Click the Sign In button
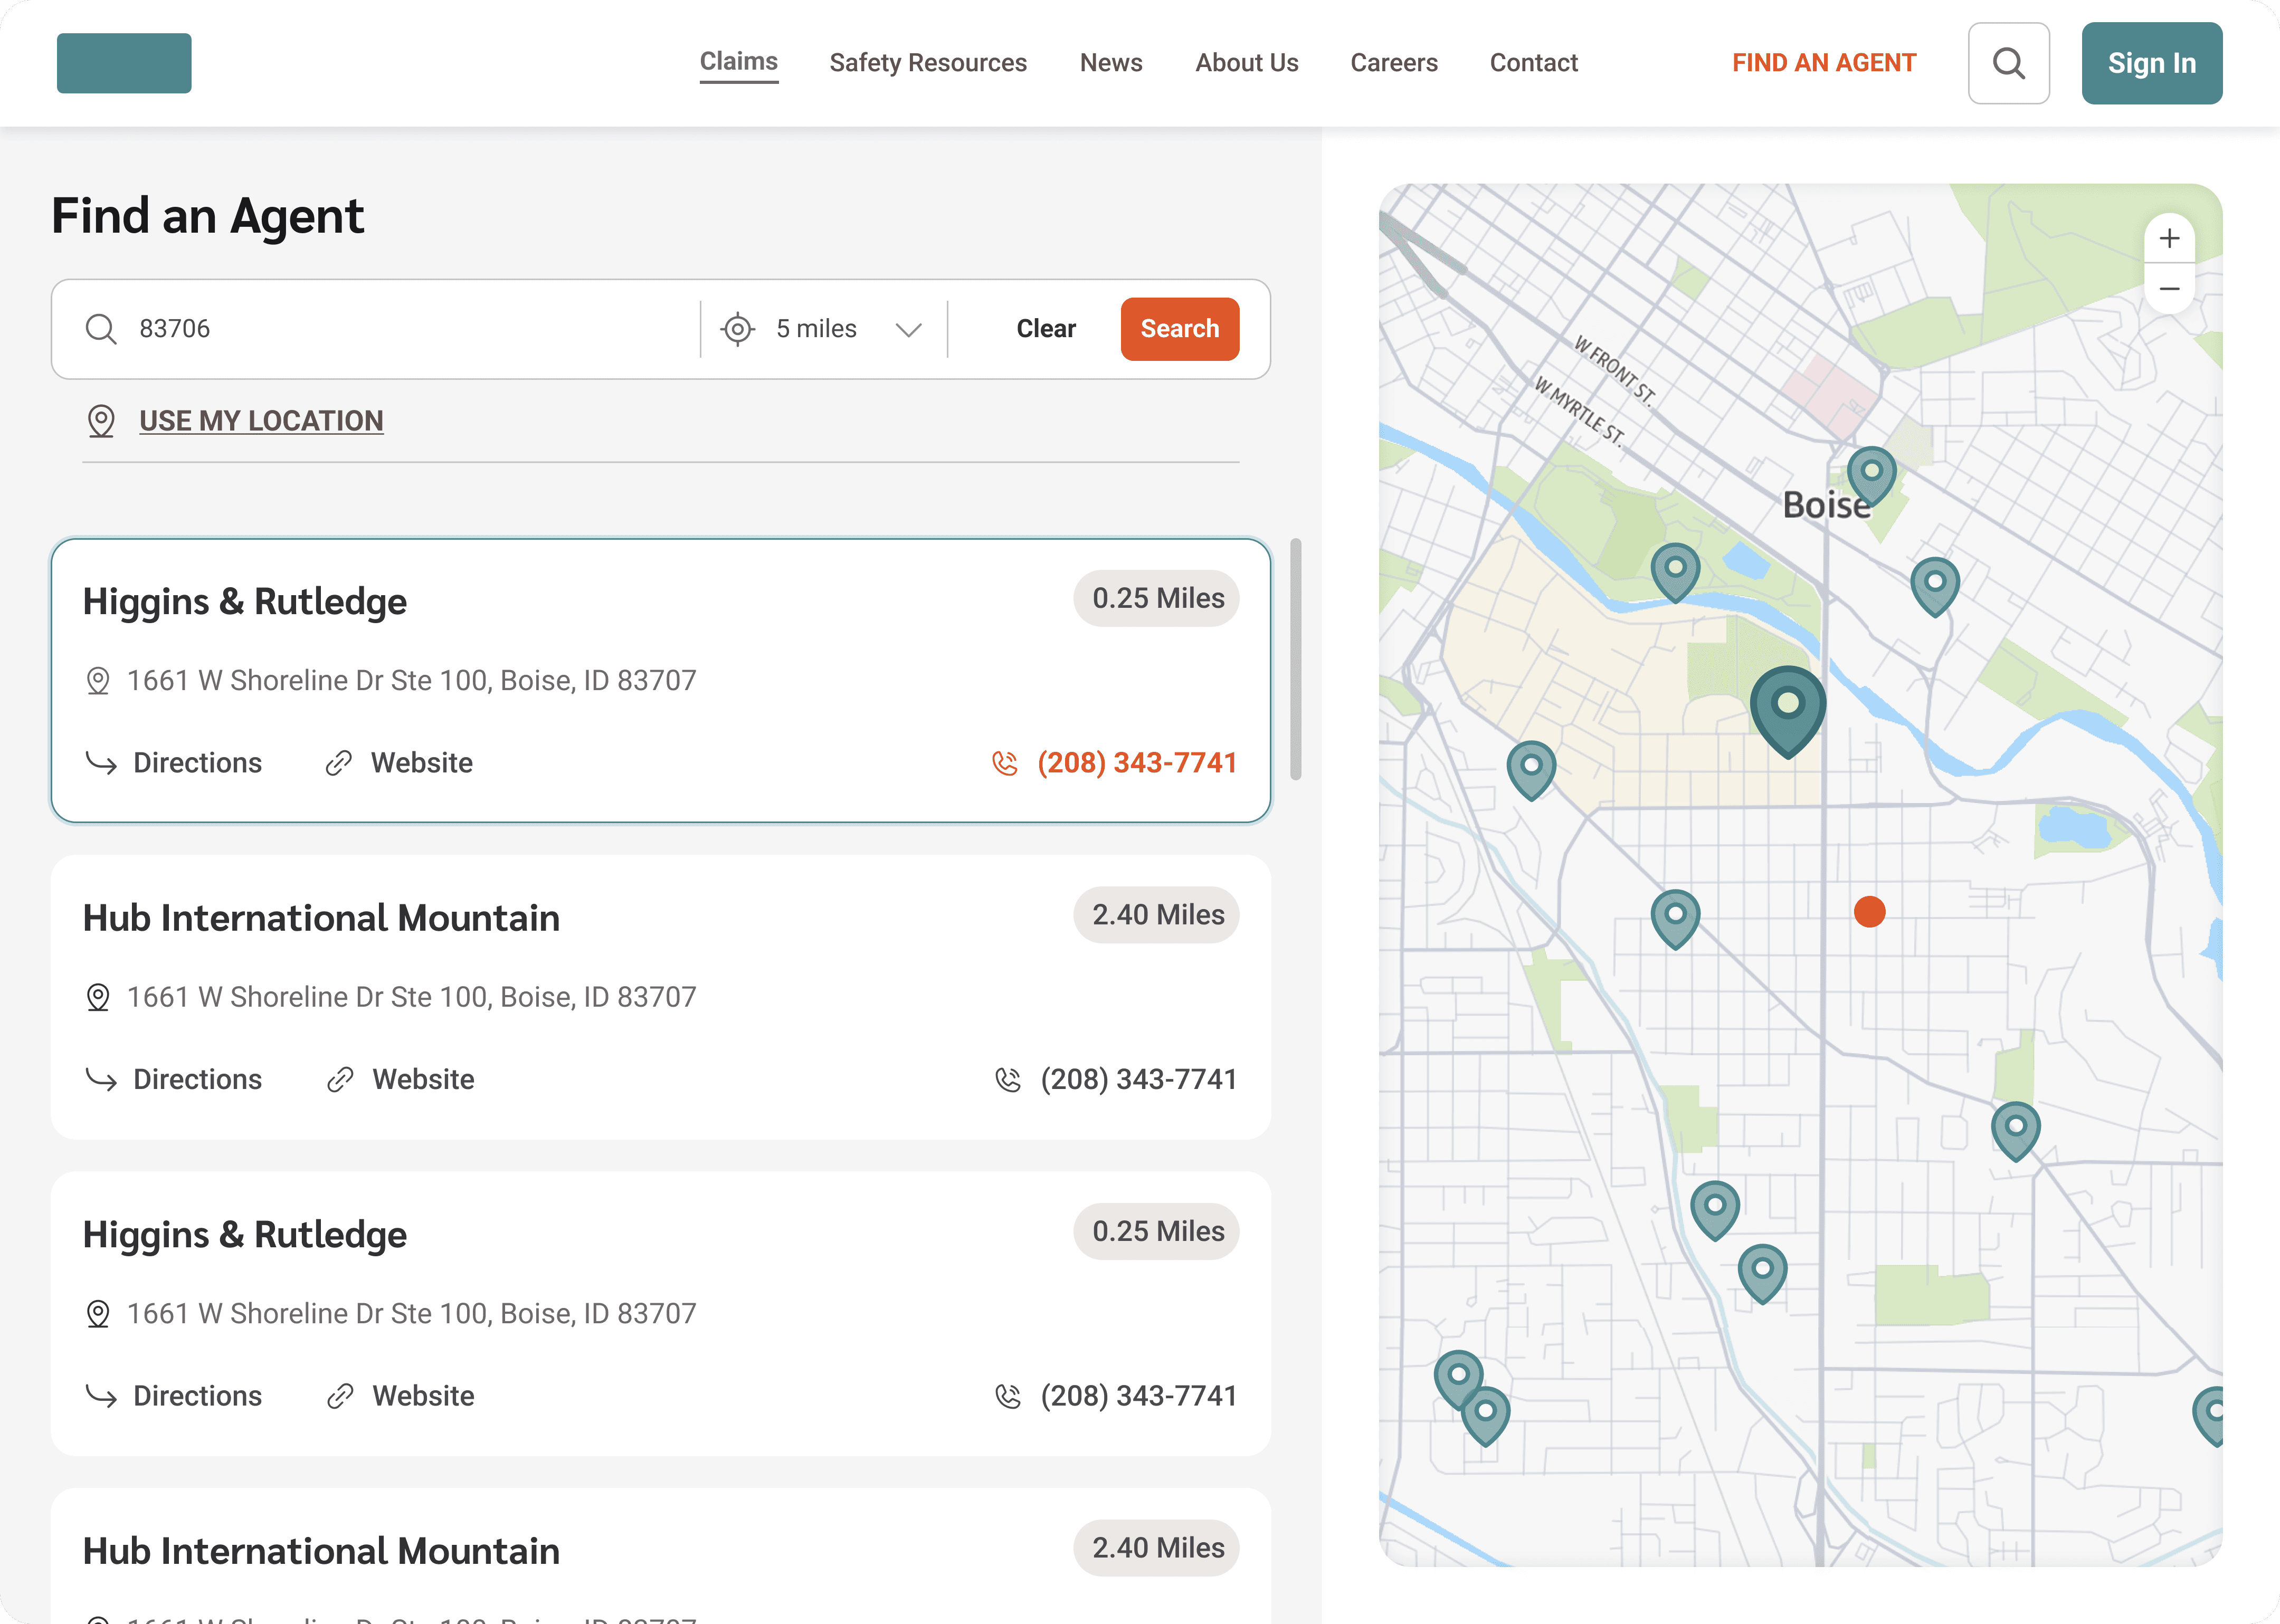The image size is (2280, 1624). [x=2152, y=63]
